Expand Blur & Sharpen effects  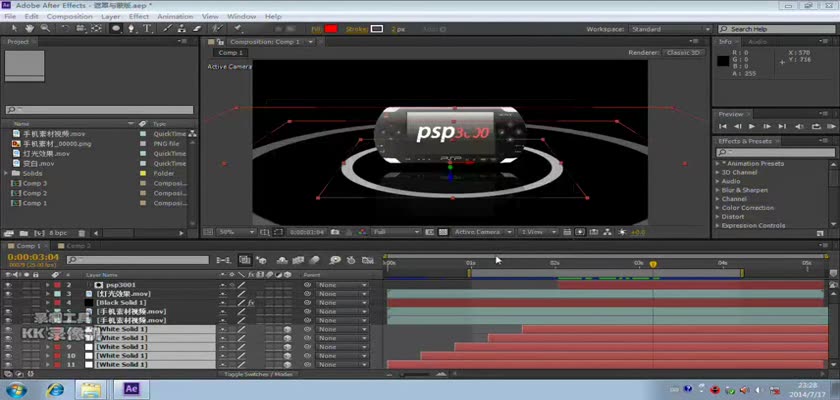[x=717, y=190]
